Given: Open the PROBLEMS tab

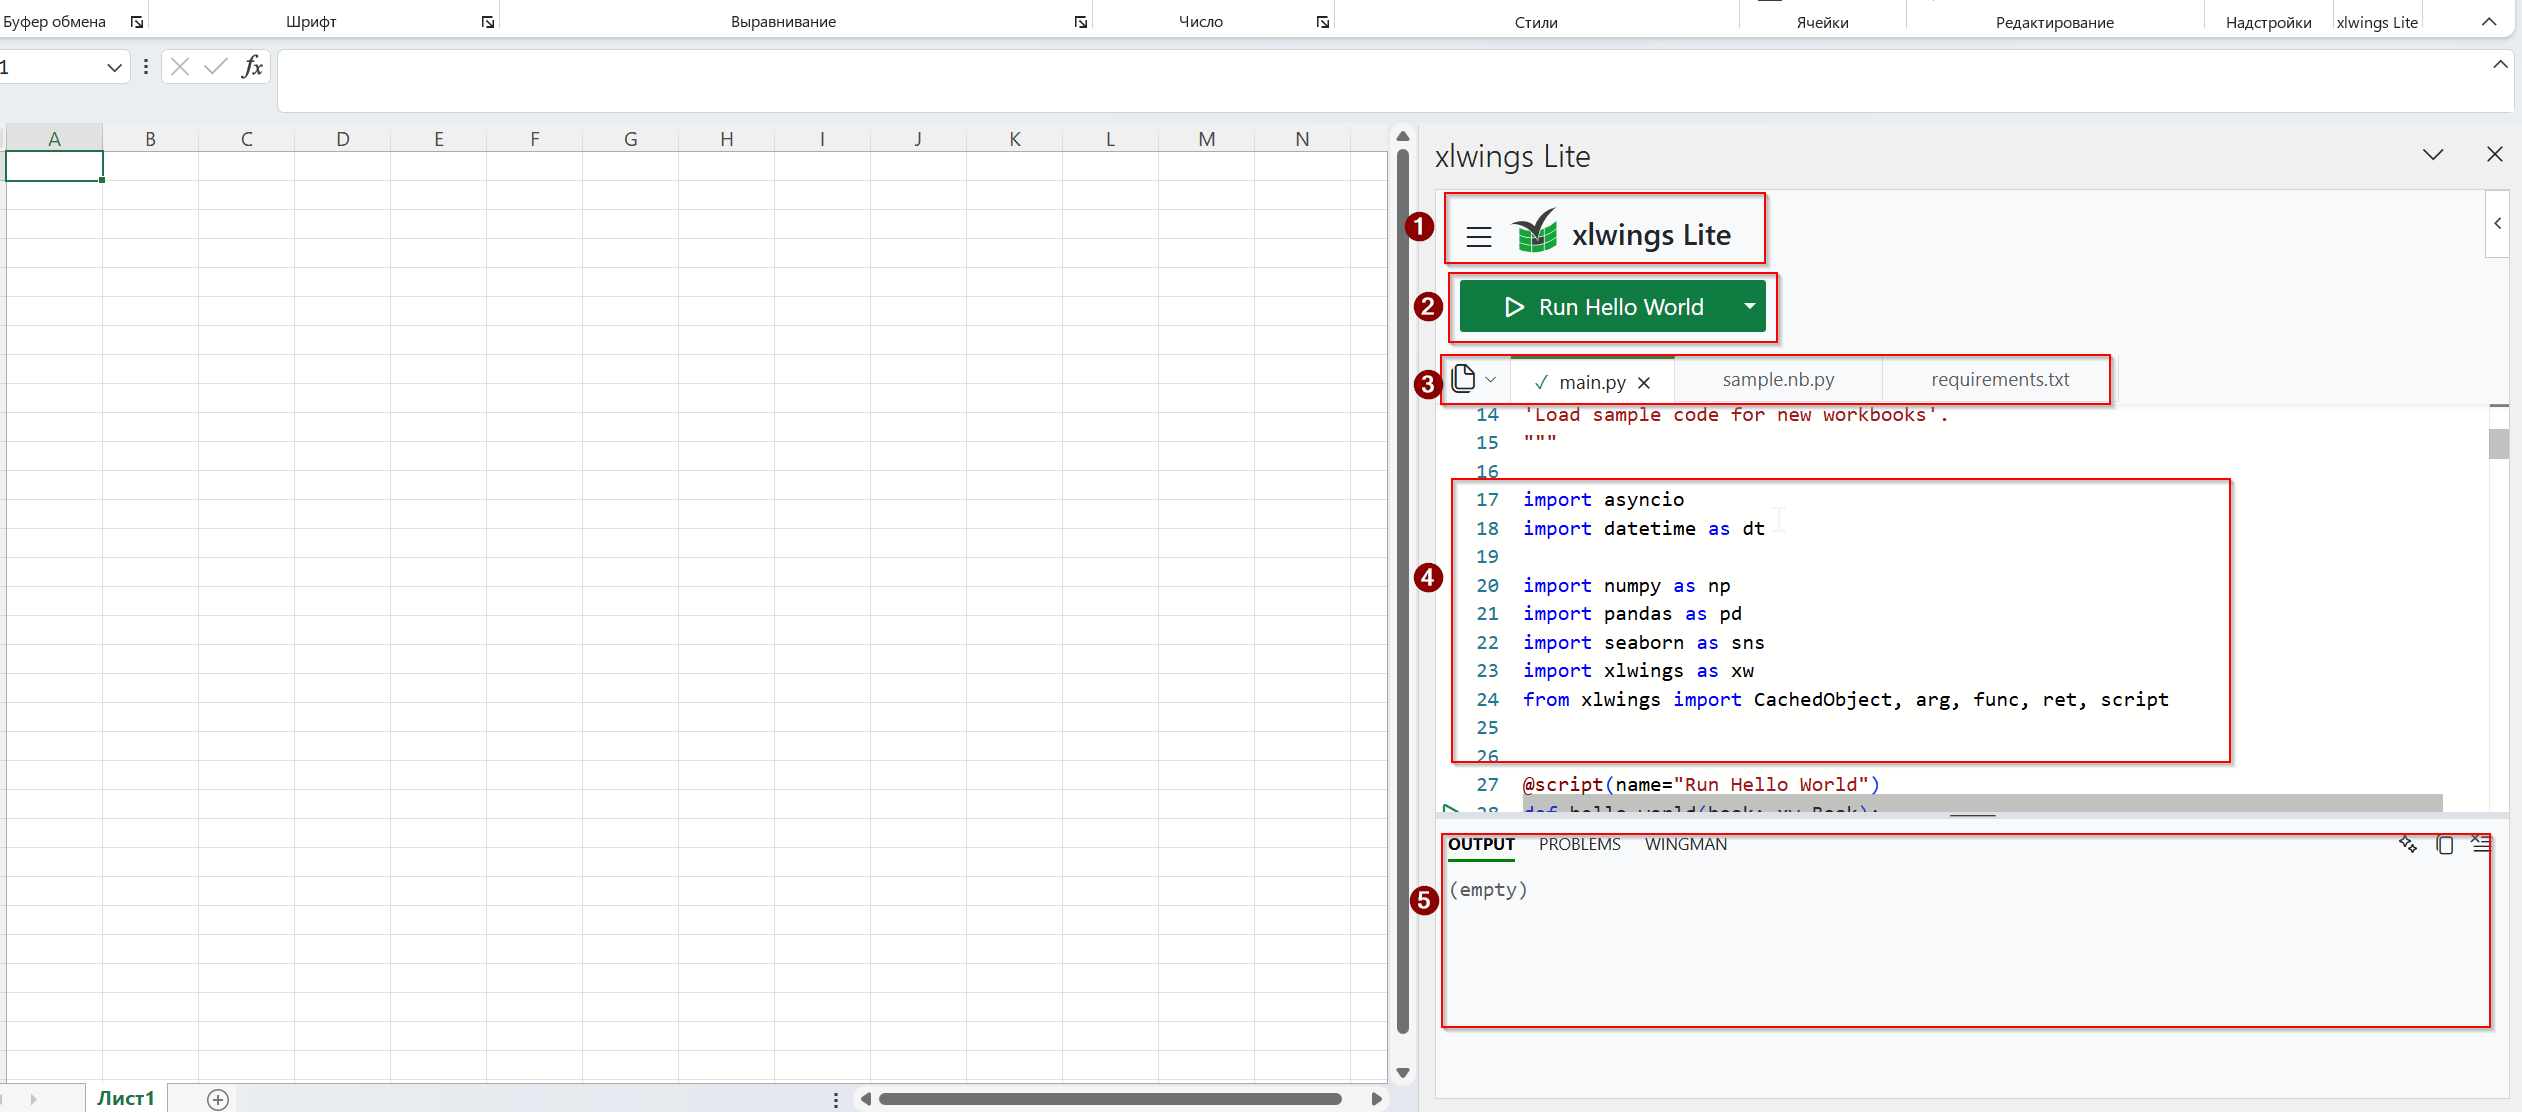Looking at the screenshot, I should click(1580, 844).
